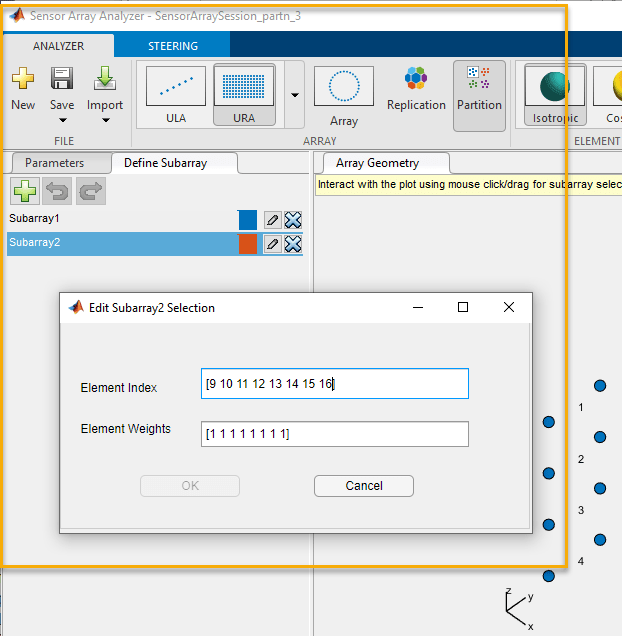Click the MATLAB logo in main title bar
Image resolution: width=622 pixels, height=636 pixels.
pyautogui.click(x=17, y=16)
